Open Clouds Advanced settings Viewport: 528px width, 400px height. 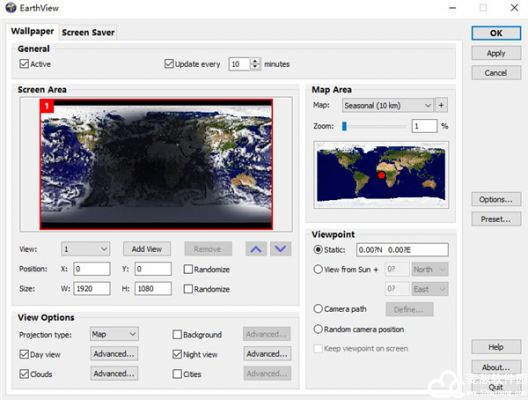[114, 373]
